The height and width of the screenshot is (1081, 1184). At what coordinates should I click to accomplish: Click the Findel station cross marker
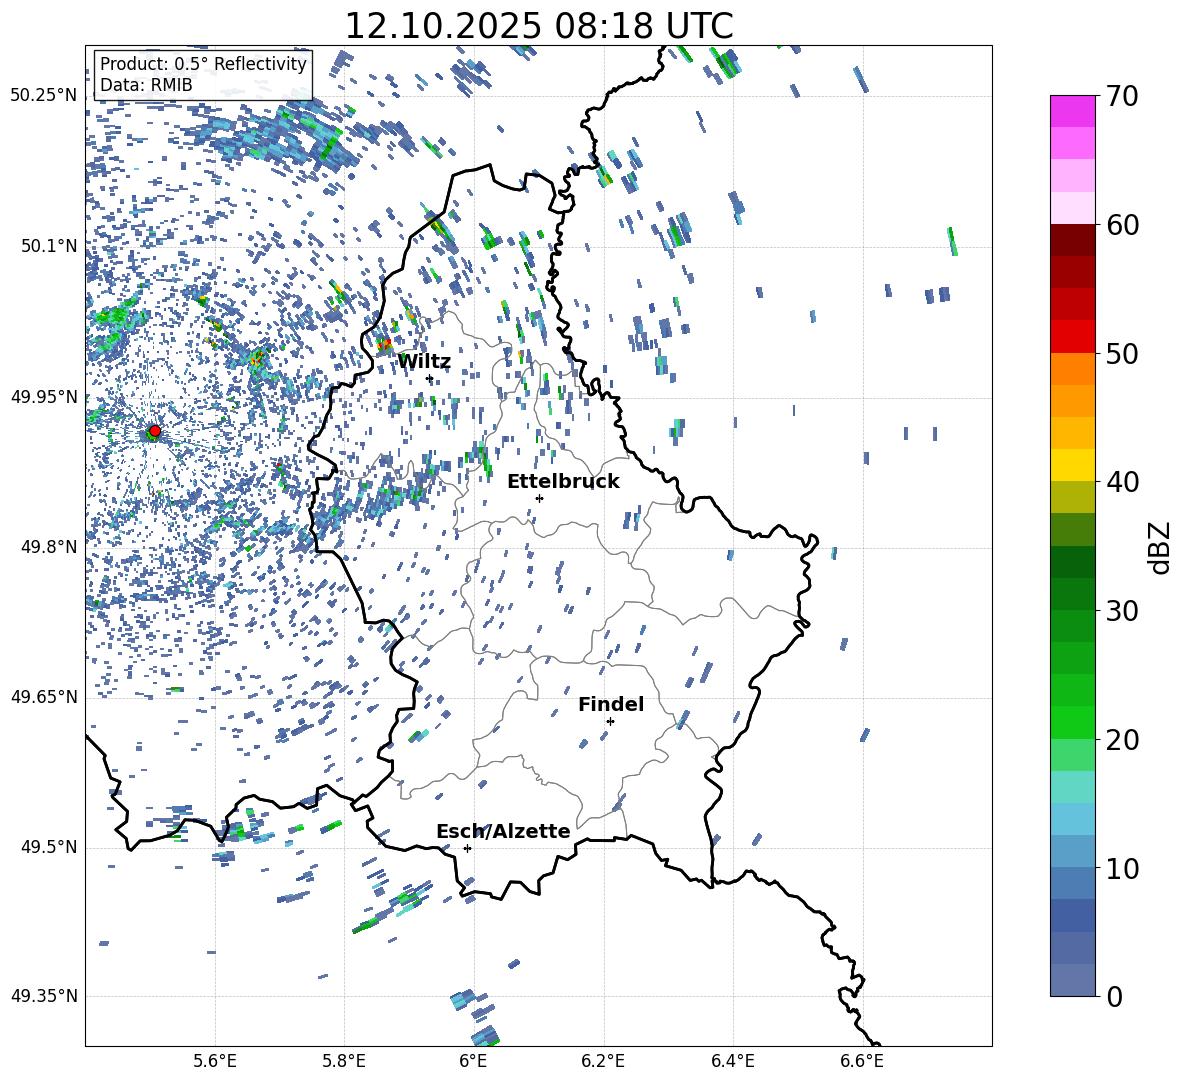click(x=610, y=721)
